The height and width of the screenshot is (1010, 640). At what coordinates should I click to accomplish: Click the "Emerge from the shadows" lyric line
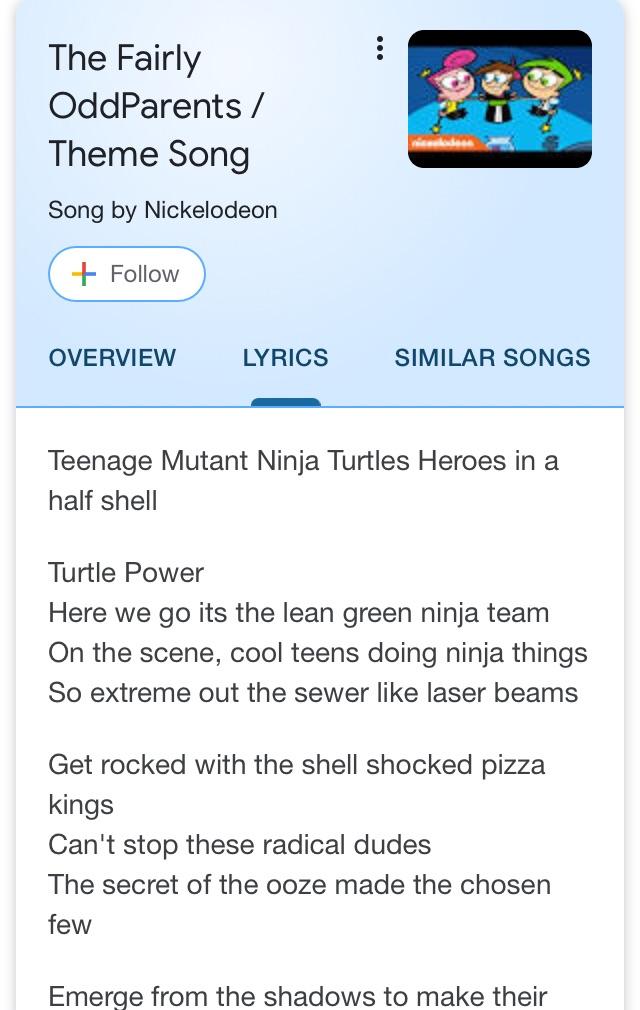[298, 996]
